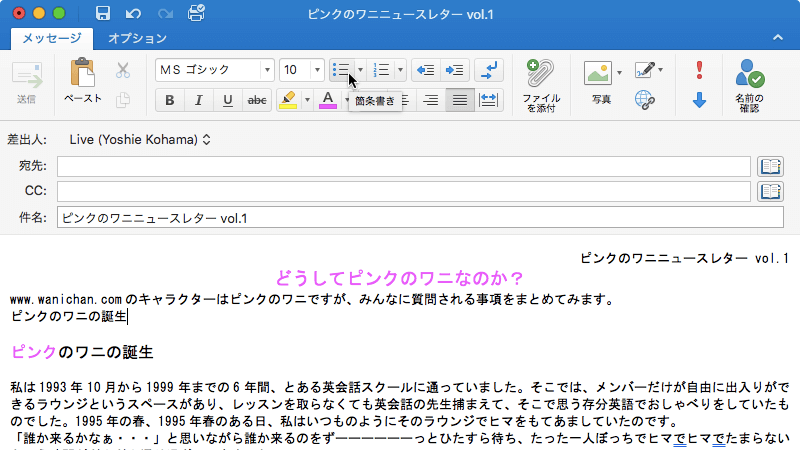
Task: Insert signature with pen icon
Action: point(645,70)
